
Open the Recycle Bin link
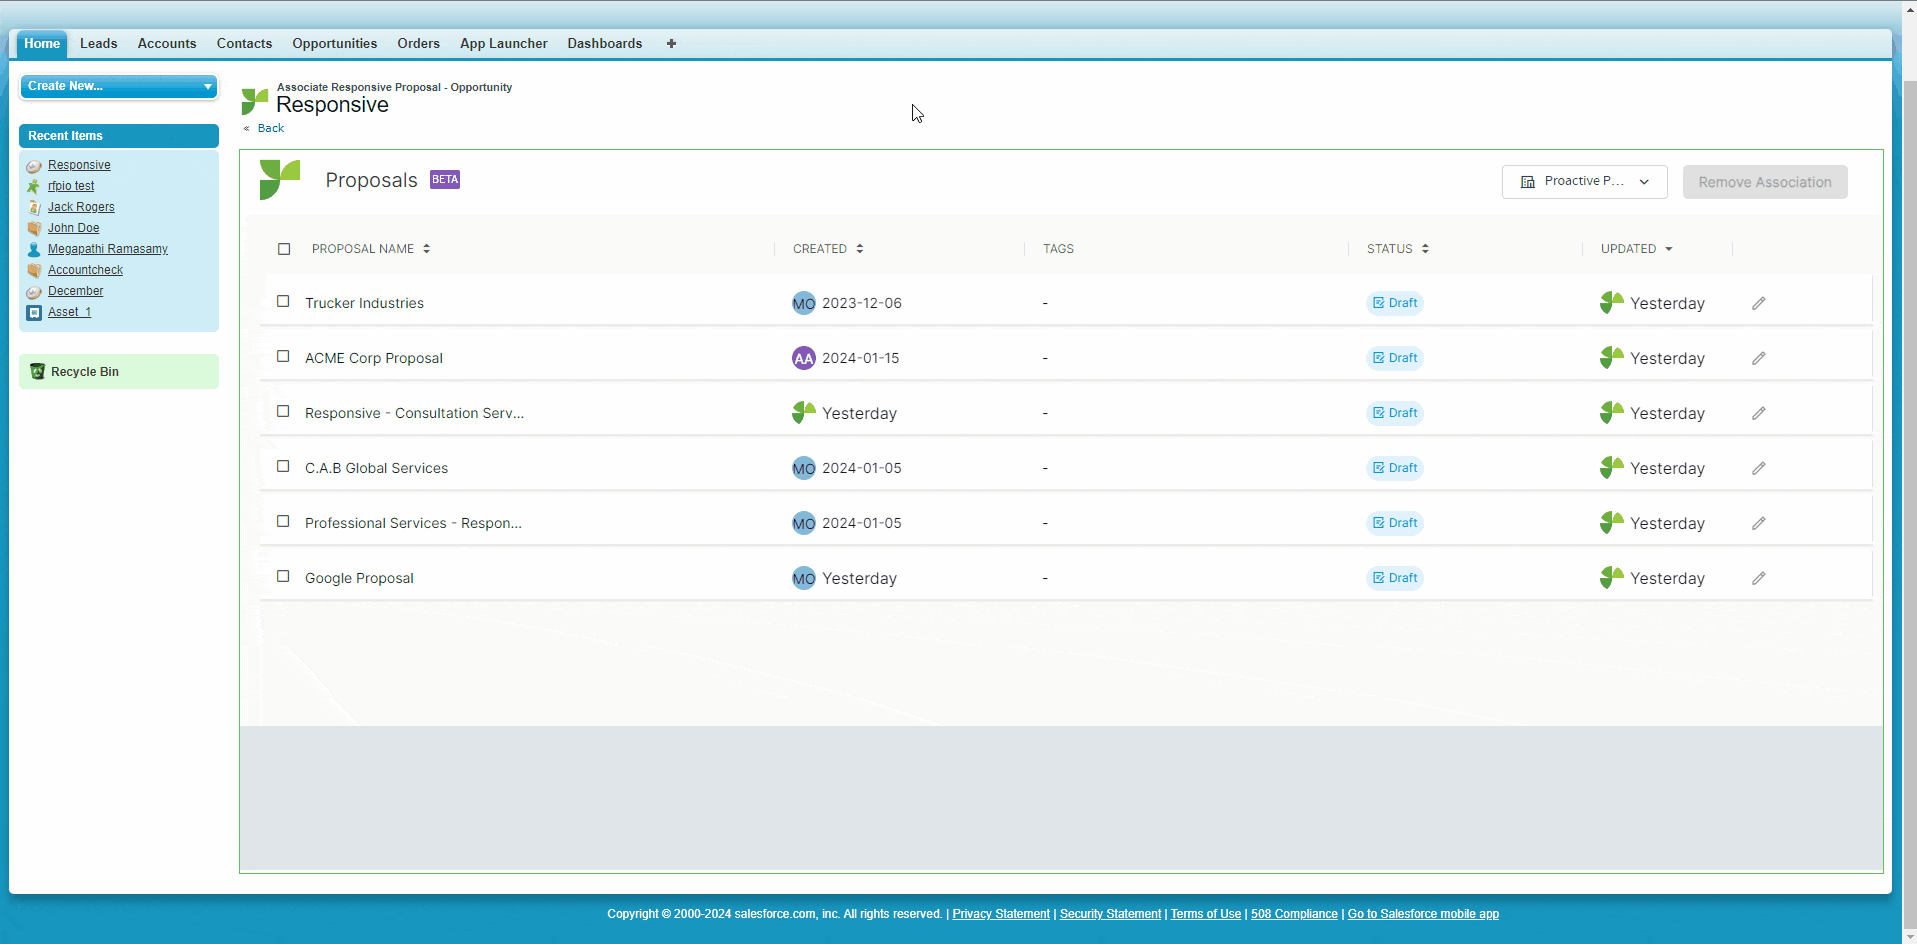point(85,371)
